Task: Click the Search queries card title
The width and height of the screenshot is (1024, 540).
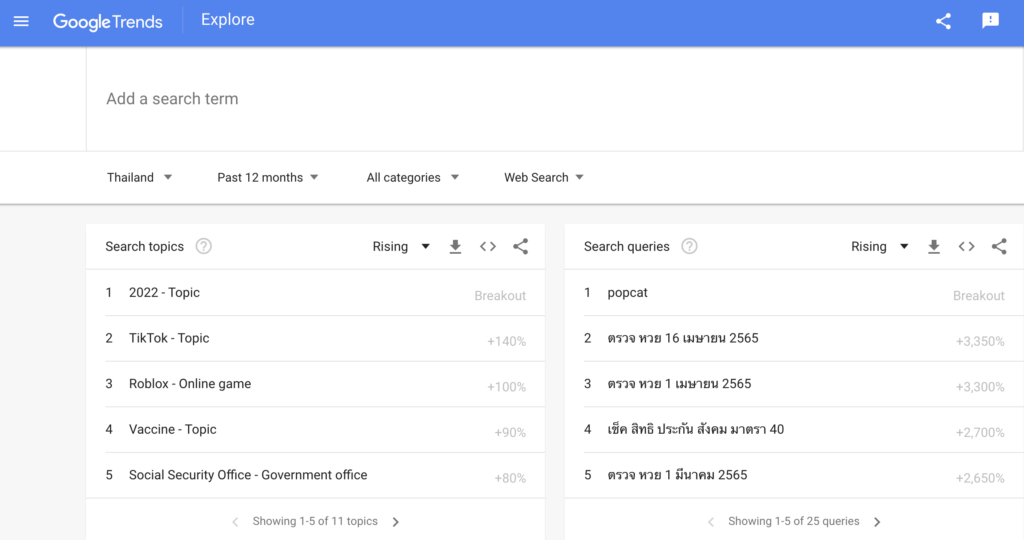Action: coord(626,246)
